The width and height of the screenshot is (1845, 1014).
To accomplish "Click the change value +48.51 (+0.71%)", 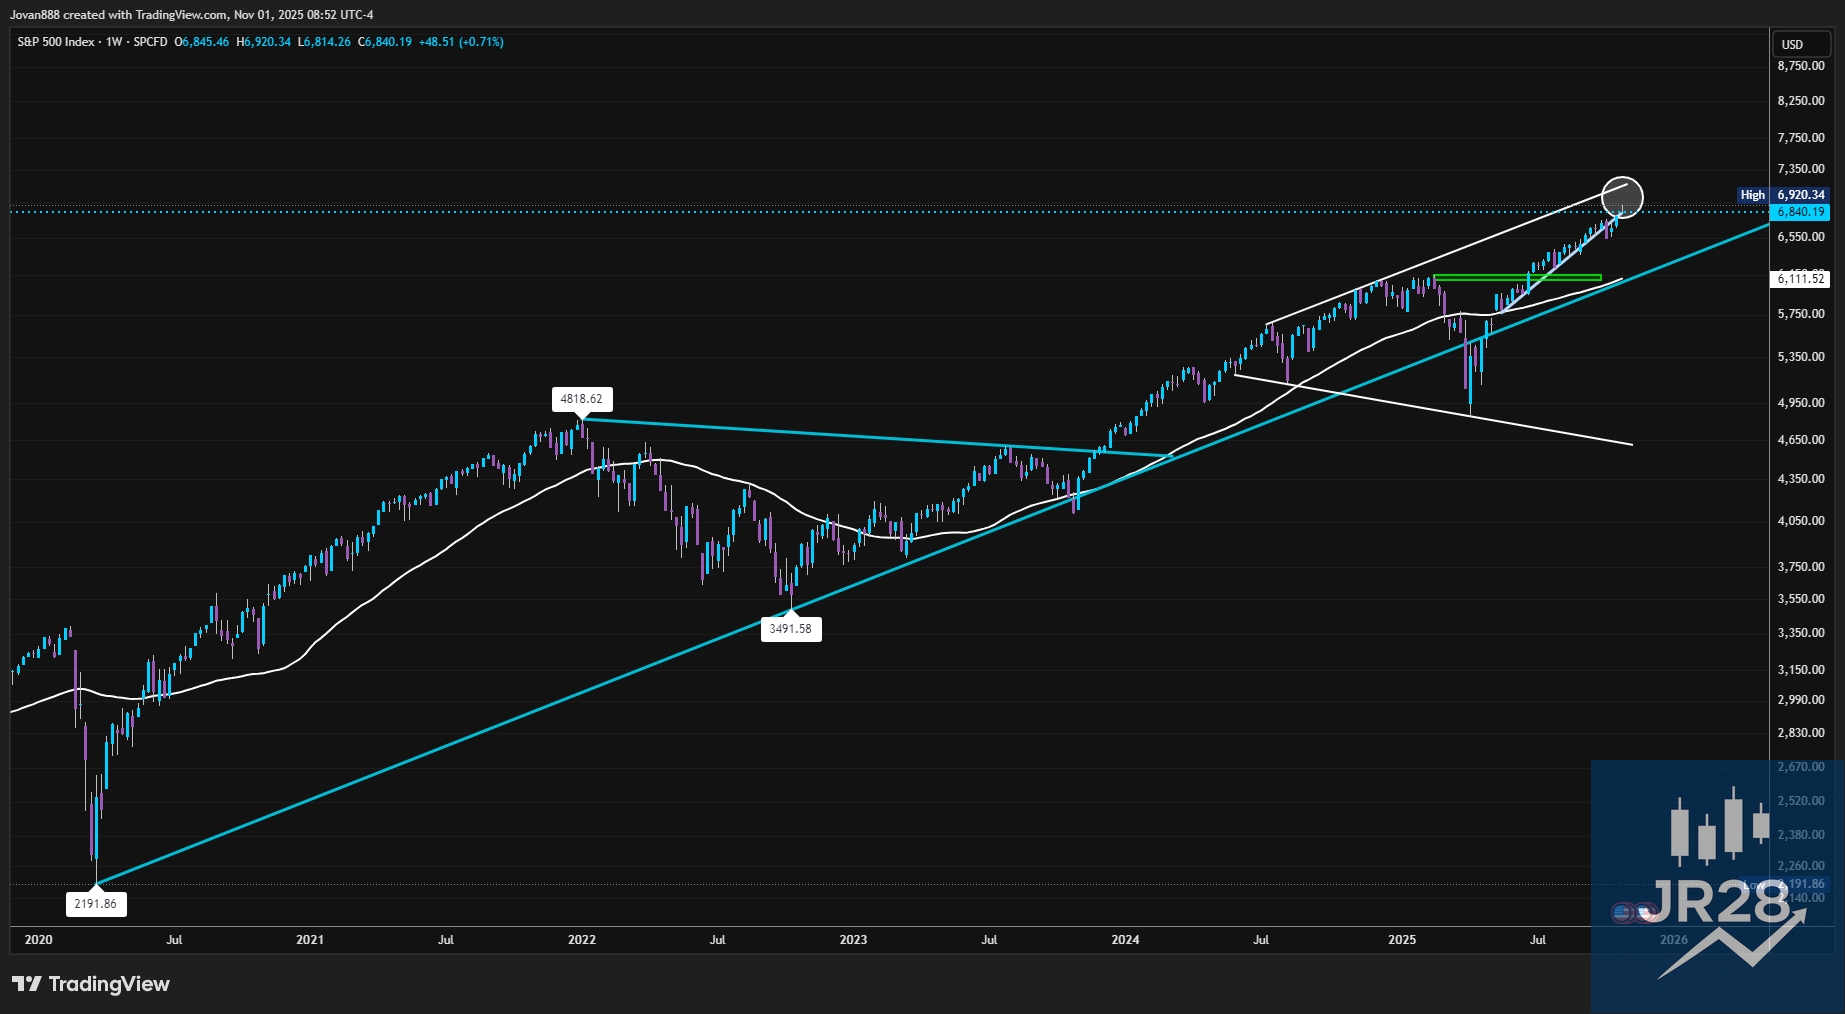I will [461, 42].
